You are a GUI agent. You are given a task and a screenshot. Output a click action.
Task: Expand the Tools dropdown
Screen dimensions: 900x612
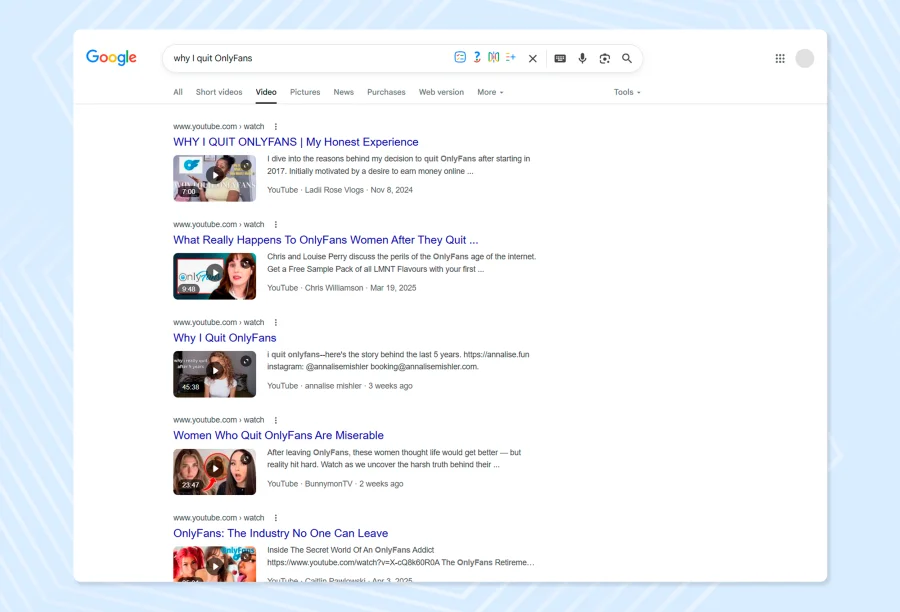[627, 92]
